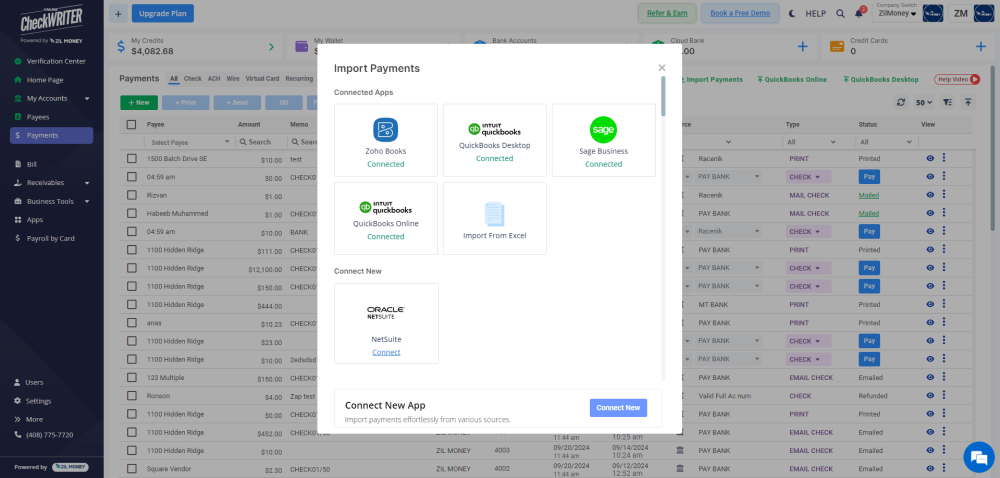
Task: Click Book a Free Demo
Action: (x=740, y=13)
